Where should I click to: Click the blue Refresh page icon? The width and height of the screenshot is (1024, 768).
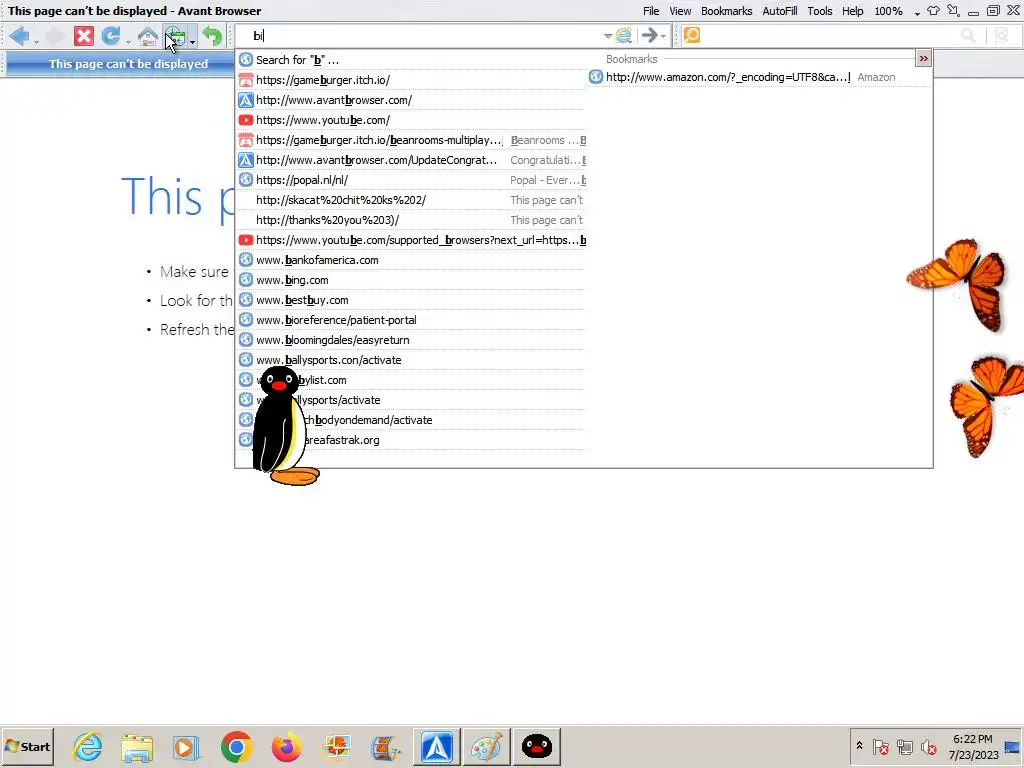pyautogui.click(x=111, y=36)
